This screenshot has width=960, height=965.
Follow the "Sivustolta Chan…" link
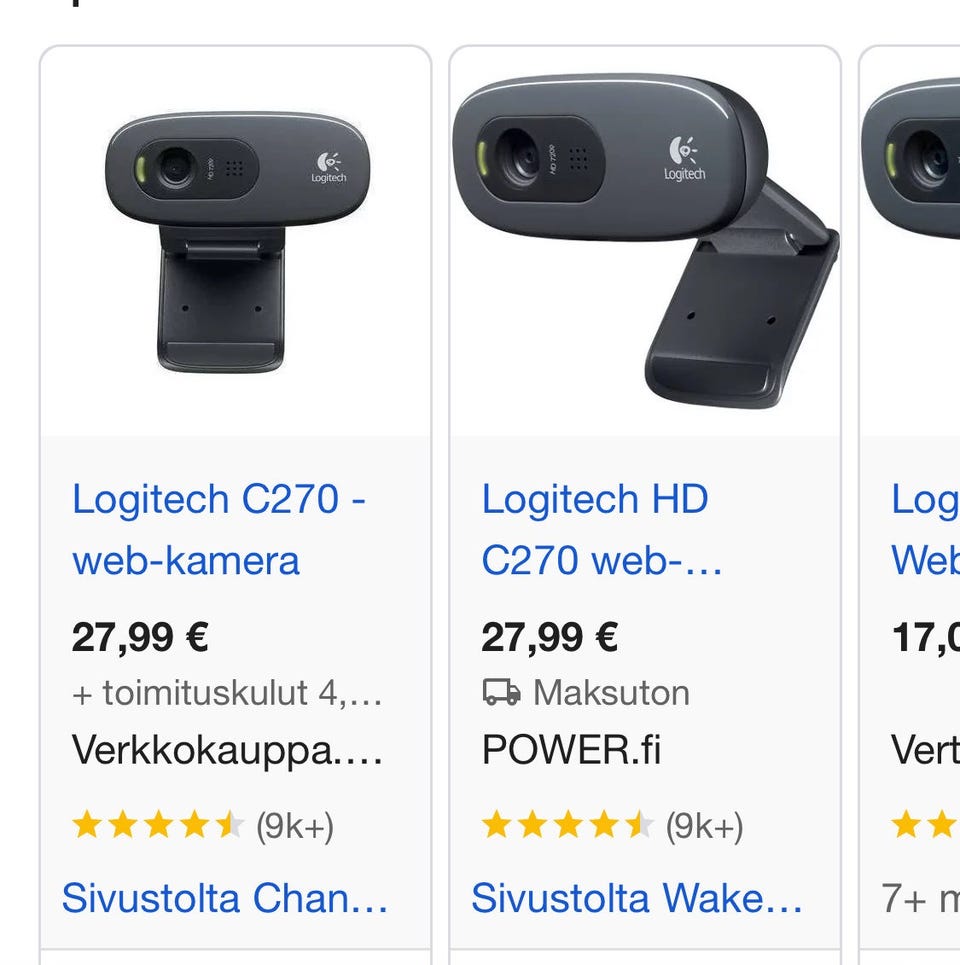(x=225, y=898)
